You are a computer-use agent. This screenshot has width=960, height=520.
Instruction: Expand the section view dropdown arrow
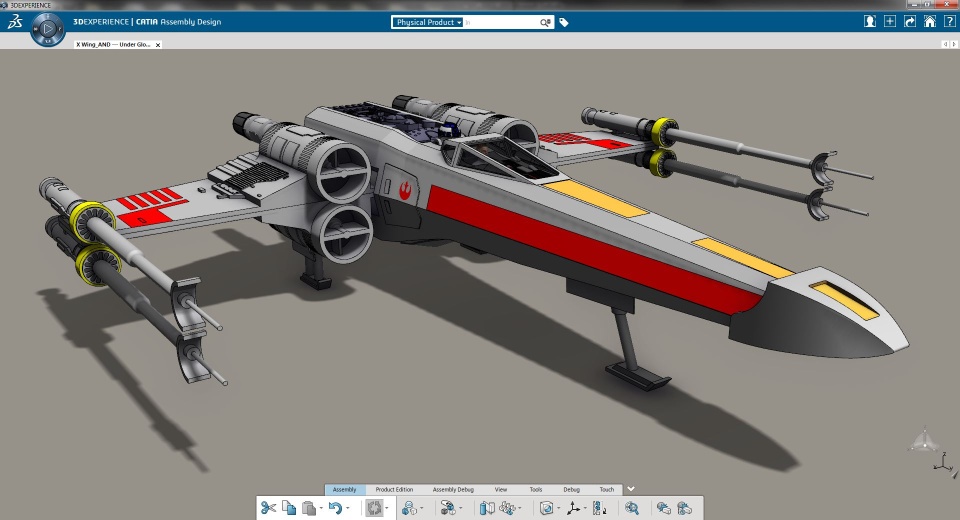tap(558, 508)
